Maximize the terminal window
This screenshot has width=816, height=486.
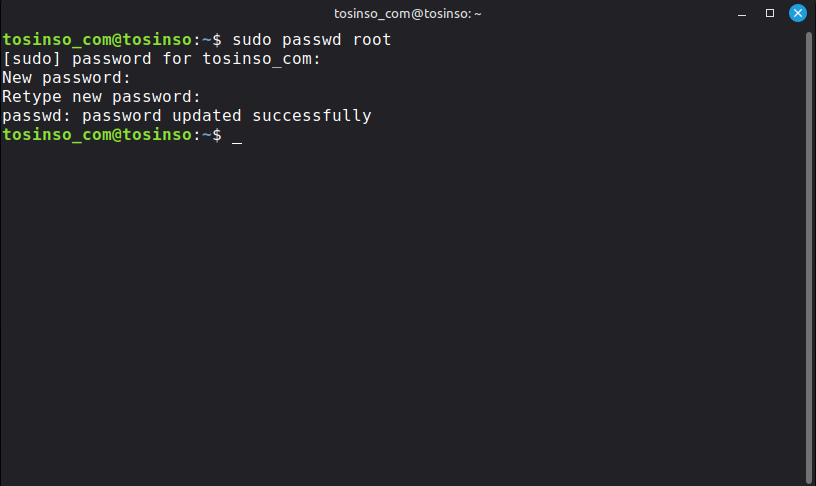coord(770,13)
